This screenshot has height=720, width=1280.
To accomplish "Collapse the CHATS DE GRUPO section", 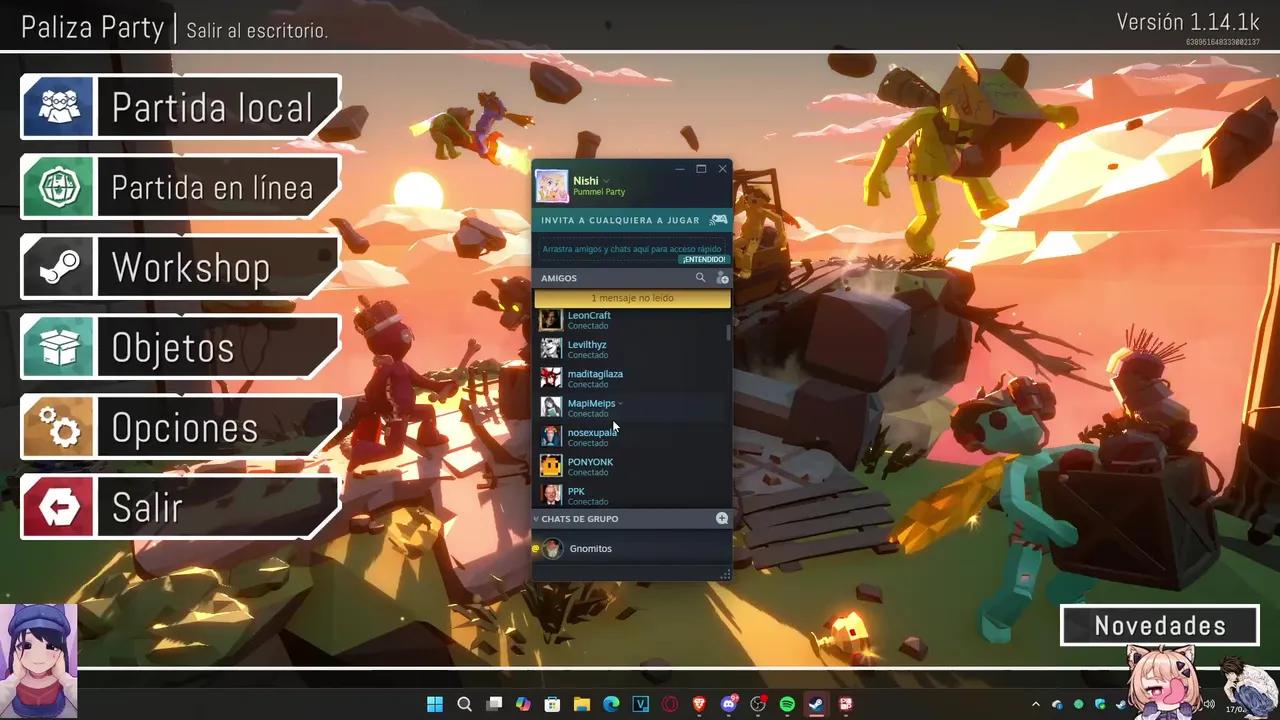I will (536, 519).
